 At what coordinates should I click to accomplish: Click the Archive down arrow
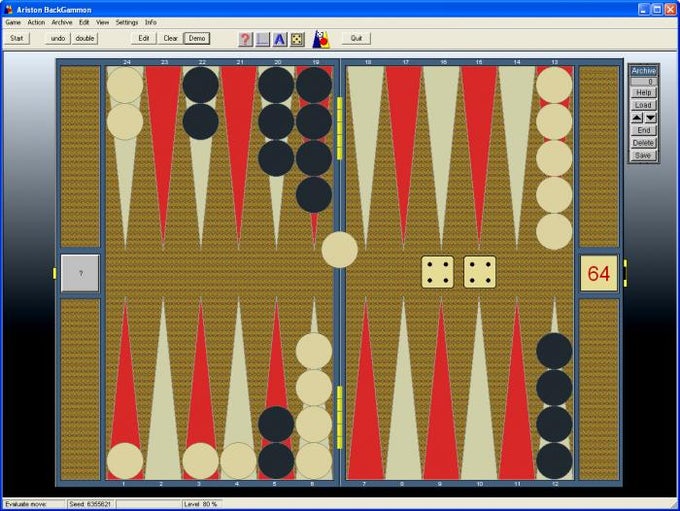tap(651, 118)
